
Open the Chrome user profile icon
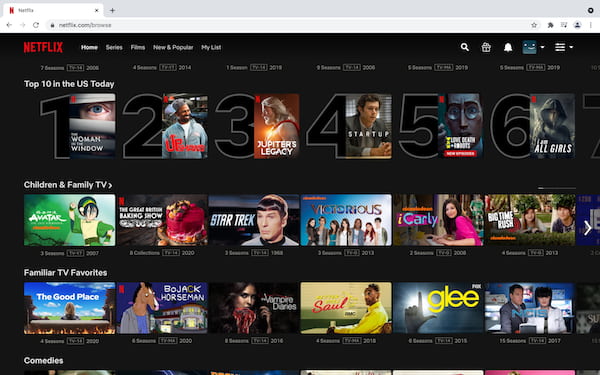point(577,25)
